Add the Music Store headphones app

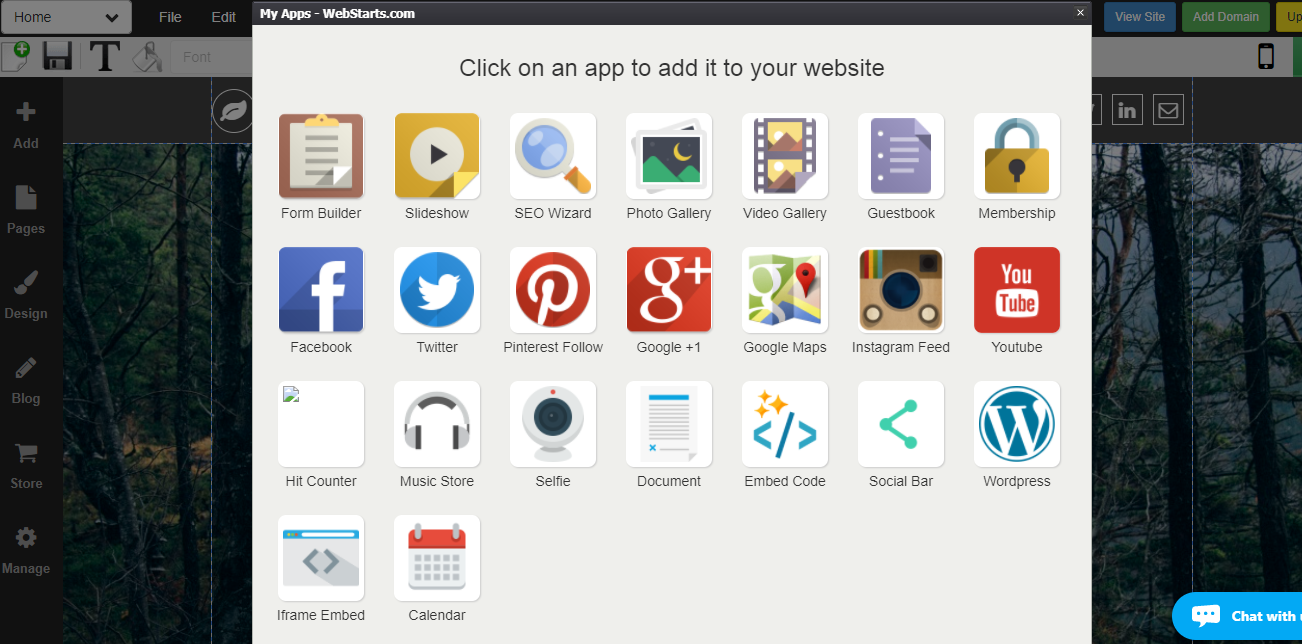(437, 424)
